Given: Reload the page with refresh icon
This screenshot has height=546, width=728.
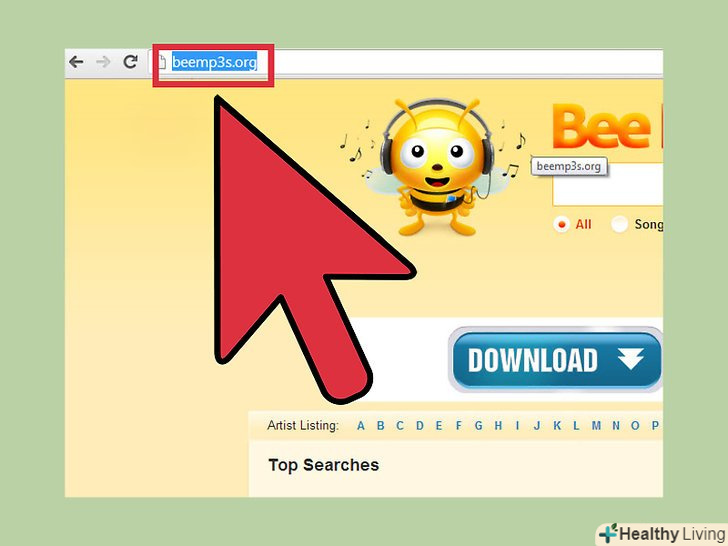Looking at the screenshot, I should point(131,61).
